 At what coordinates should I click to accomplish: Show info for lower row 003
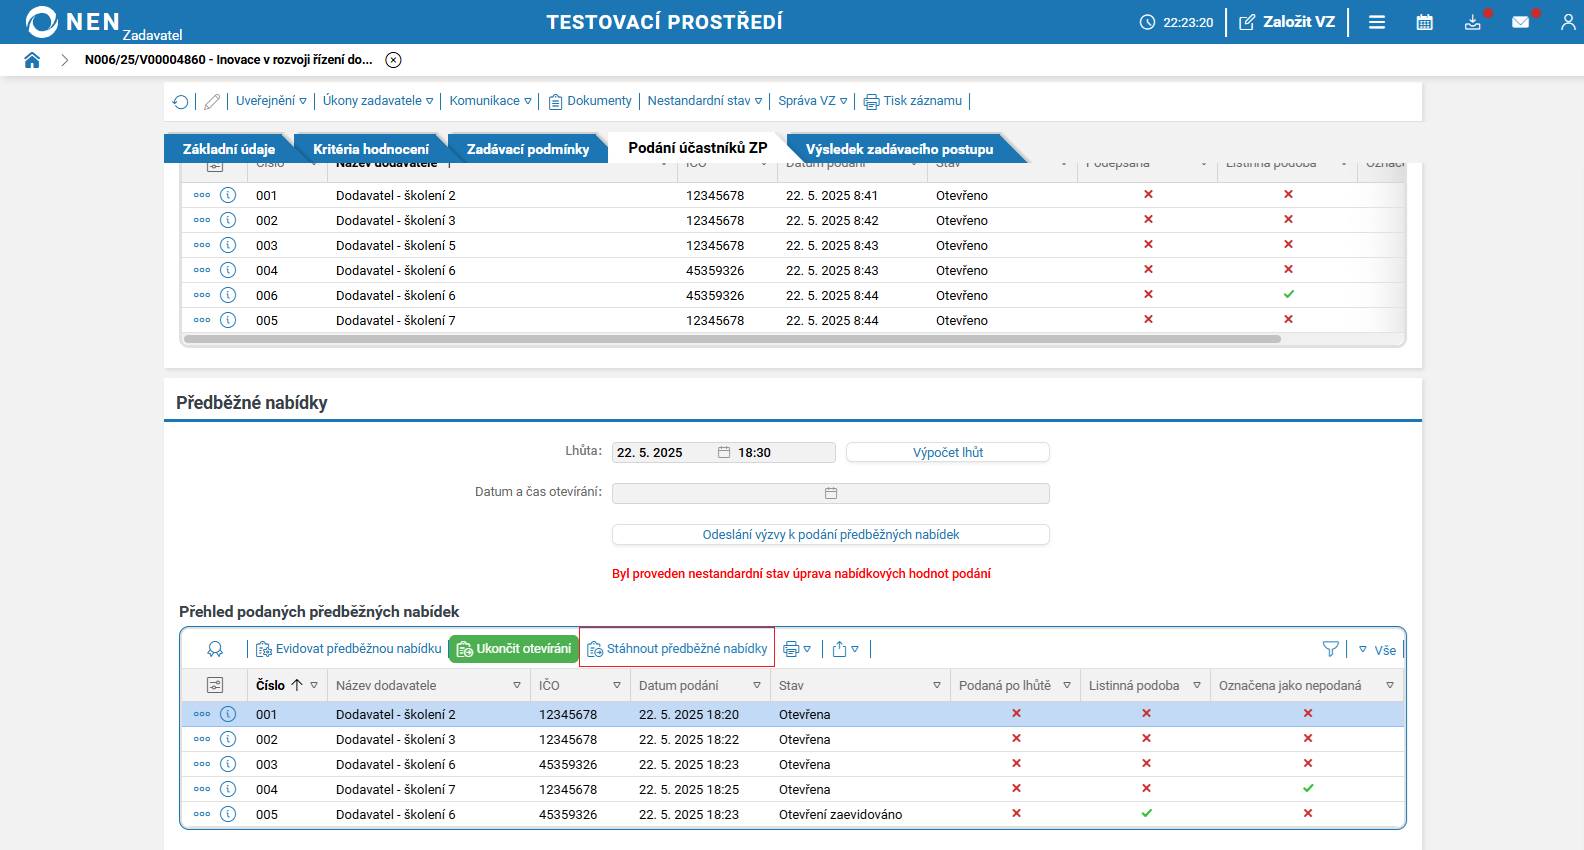(x=228, y=764)
